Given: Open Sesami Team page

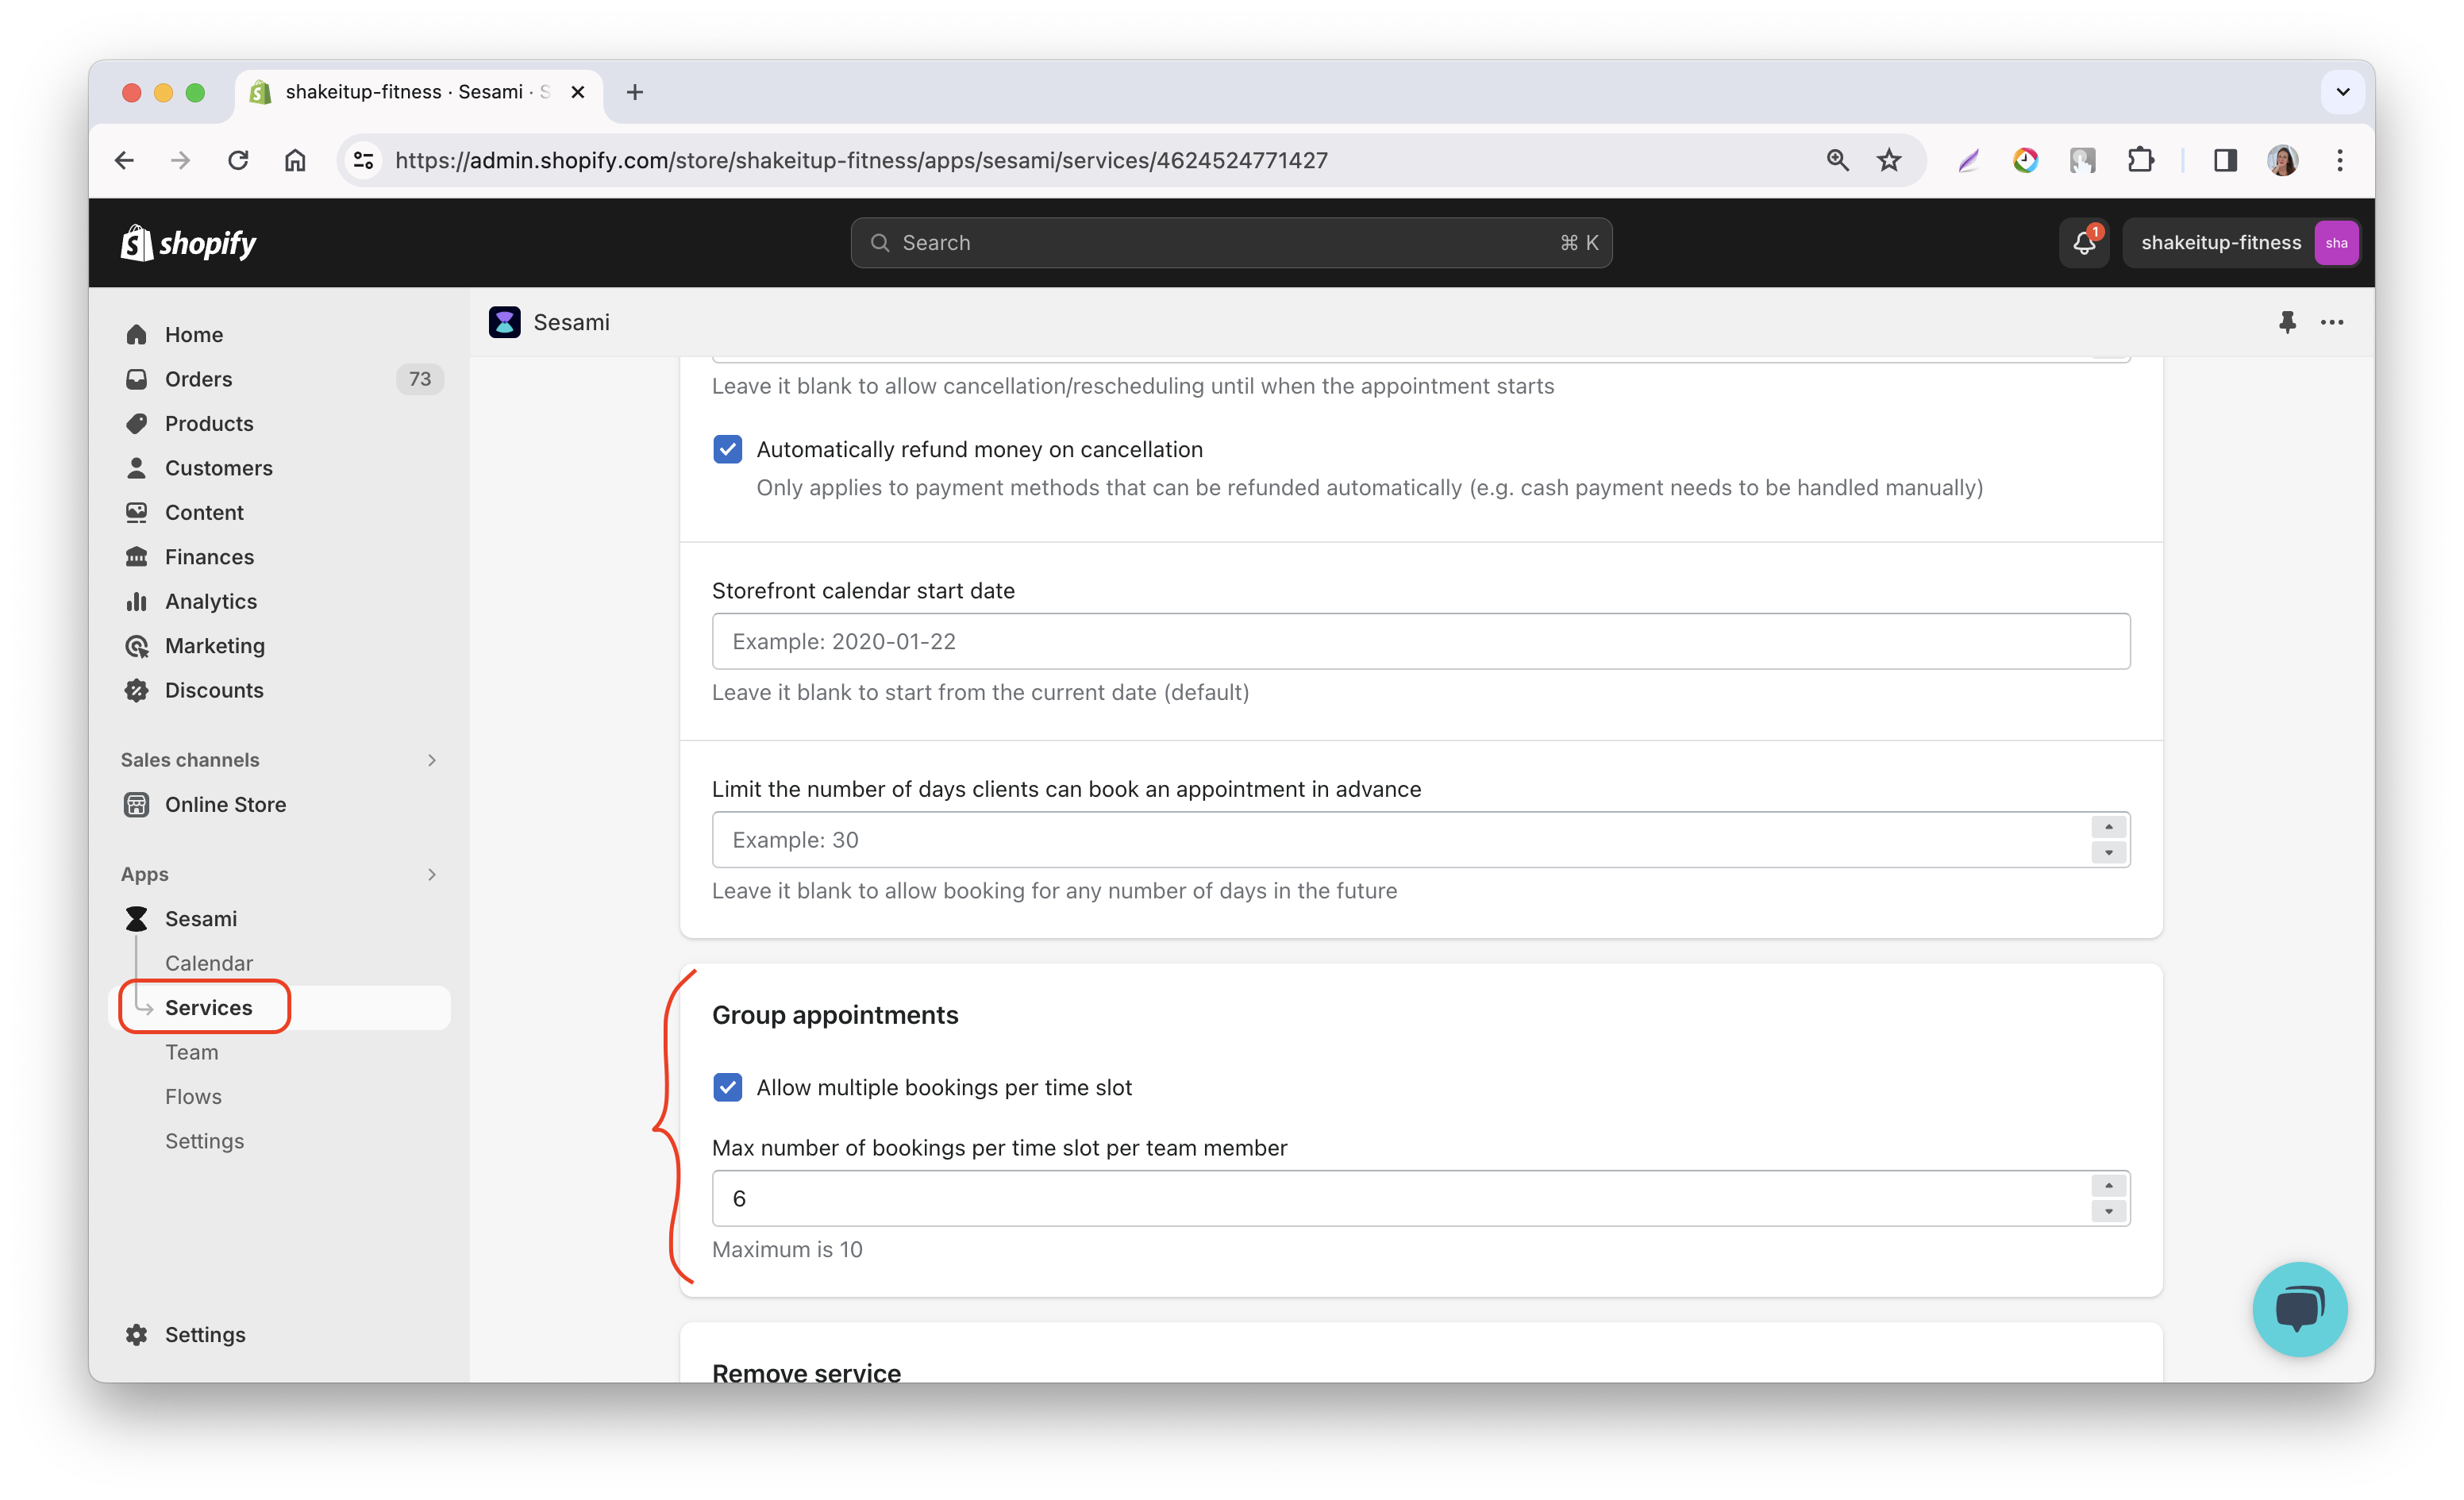Looking at the screenshot, I should click(192, 1052).
